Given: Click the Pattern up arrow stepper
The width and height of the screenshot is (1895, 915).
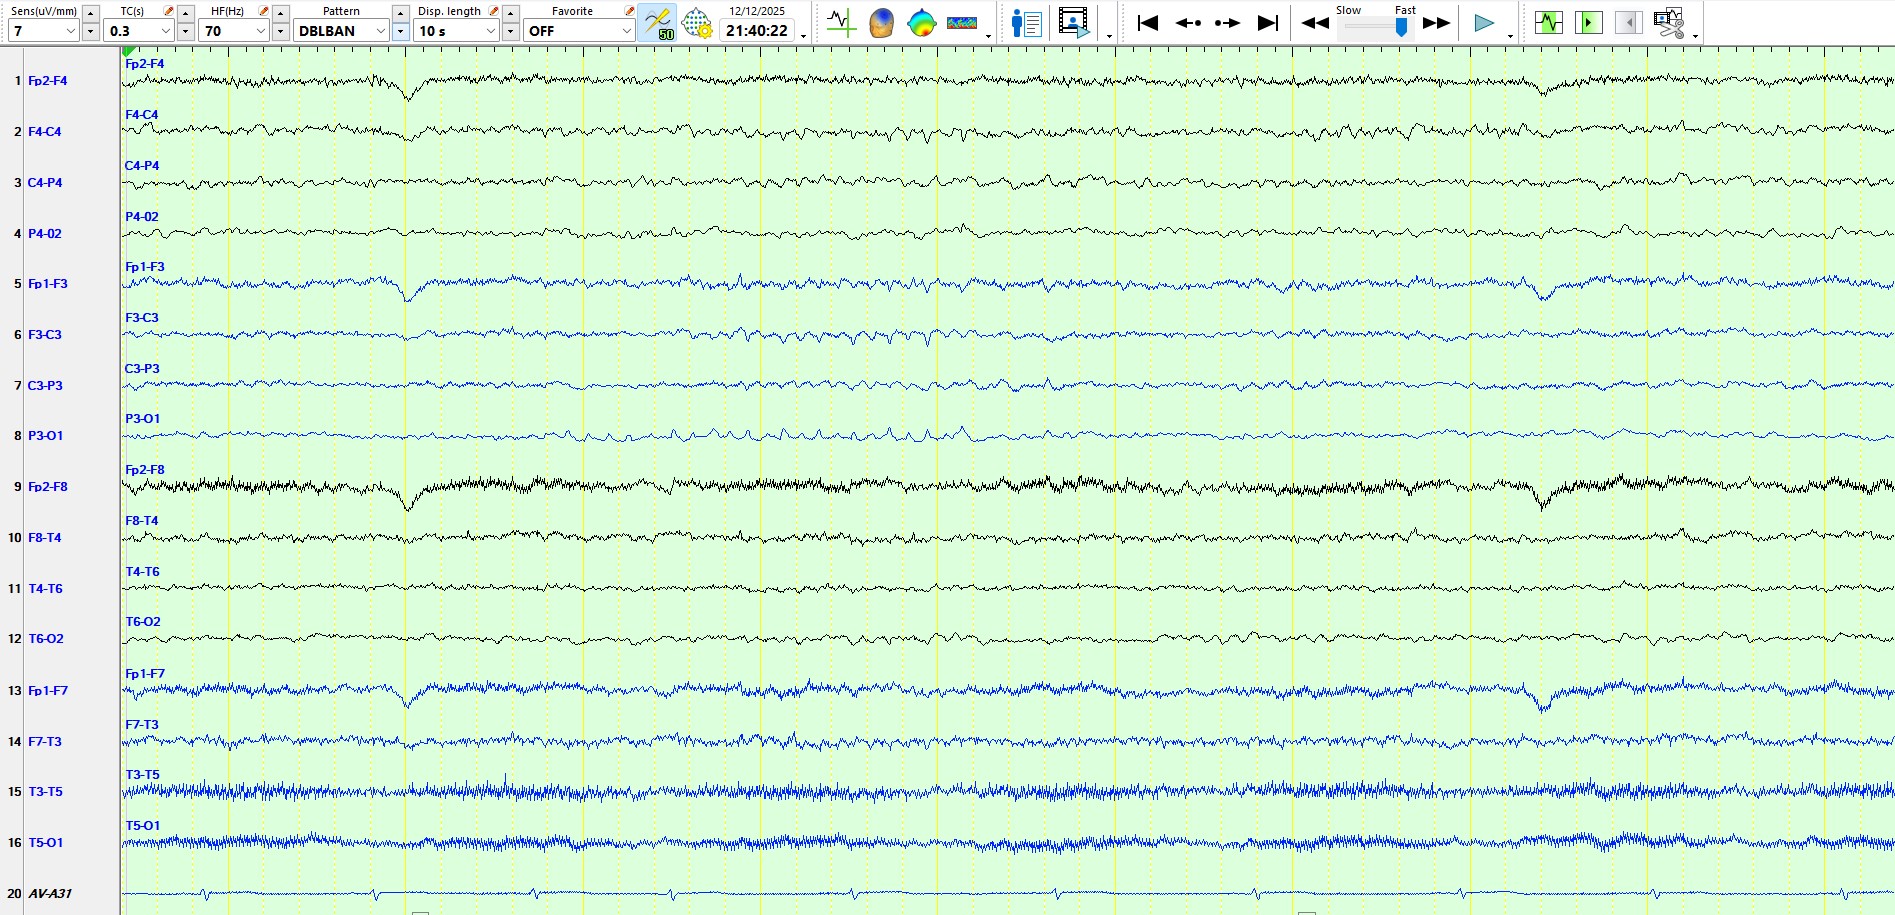Looking at the screenshot, I should 400,13.
